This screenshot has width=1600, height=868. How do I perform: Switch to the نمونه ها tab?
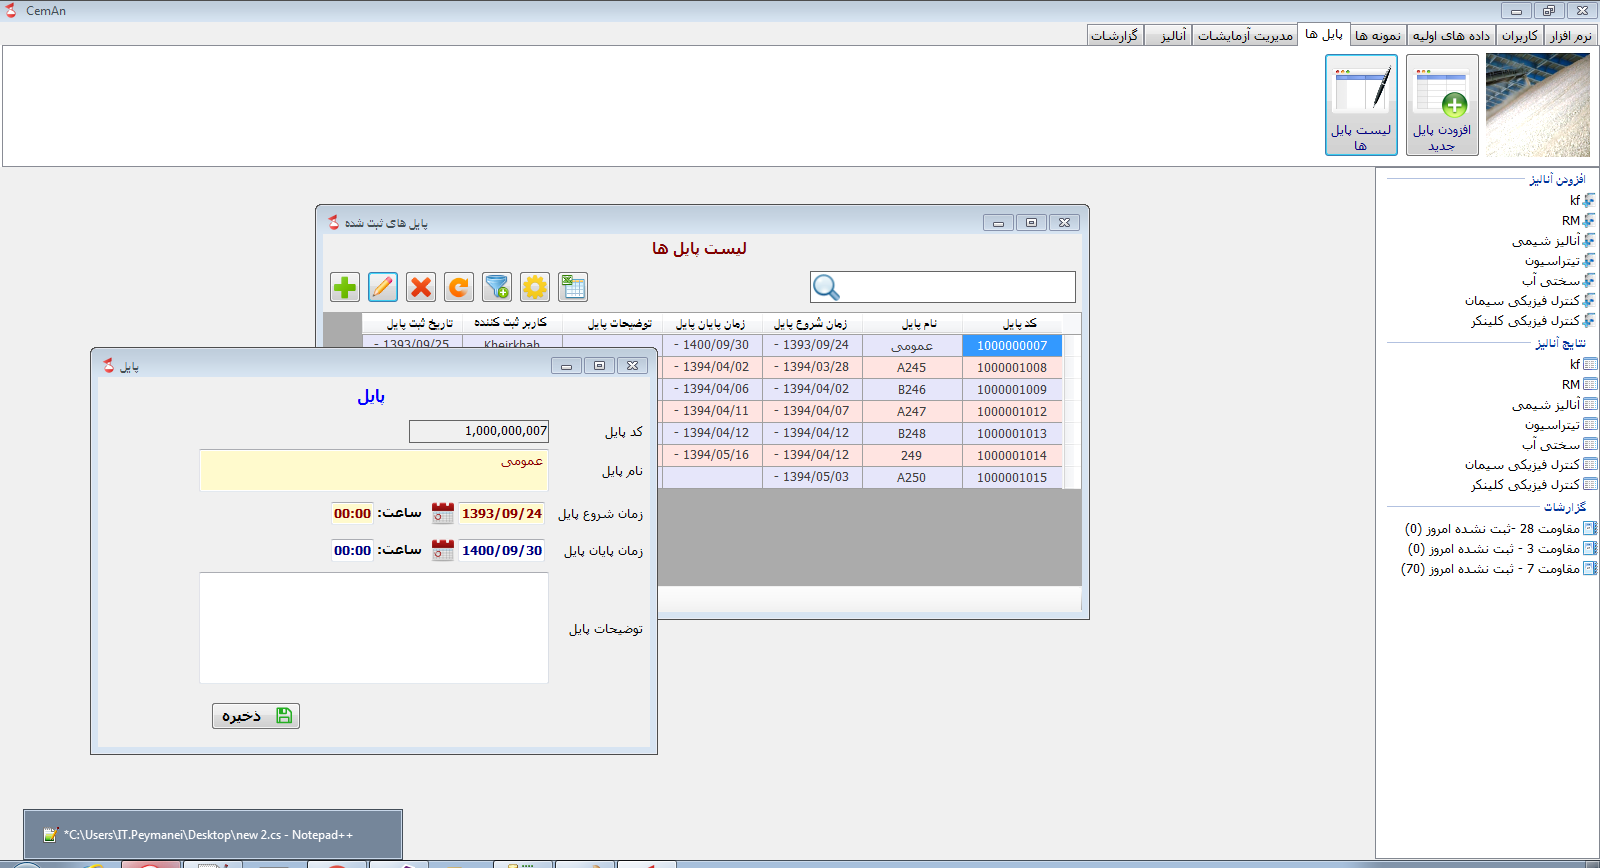click(1378, 36)
